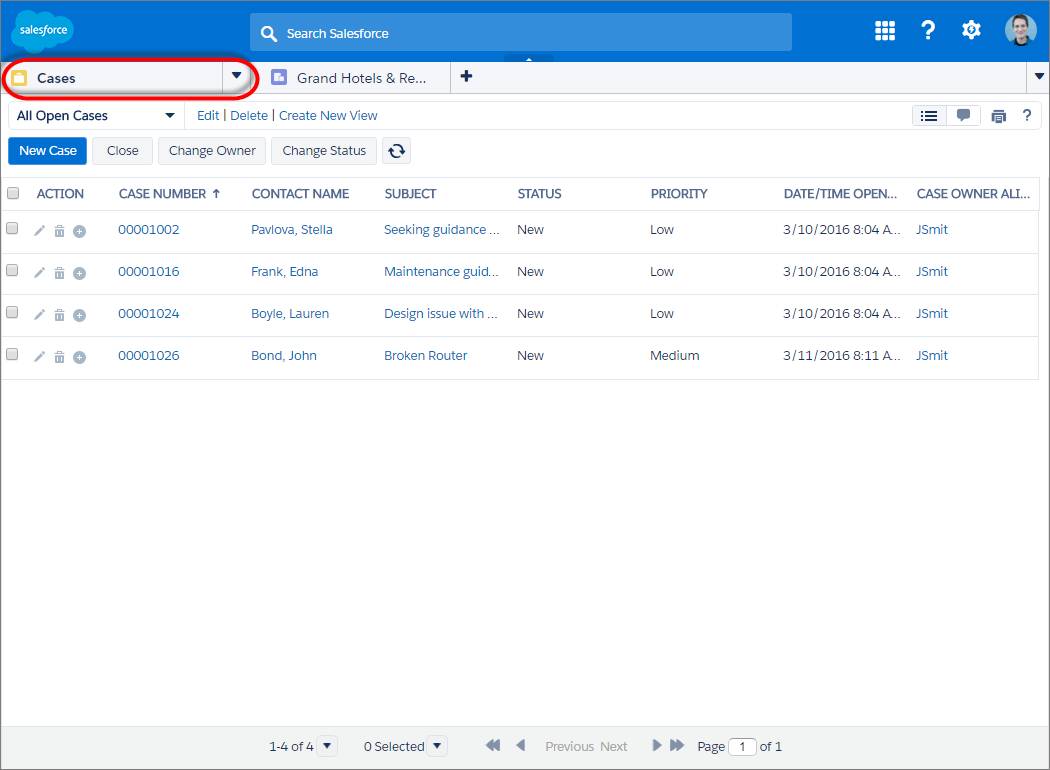
Task: Sort by Case Number column
Action: tap(169, 194)
